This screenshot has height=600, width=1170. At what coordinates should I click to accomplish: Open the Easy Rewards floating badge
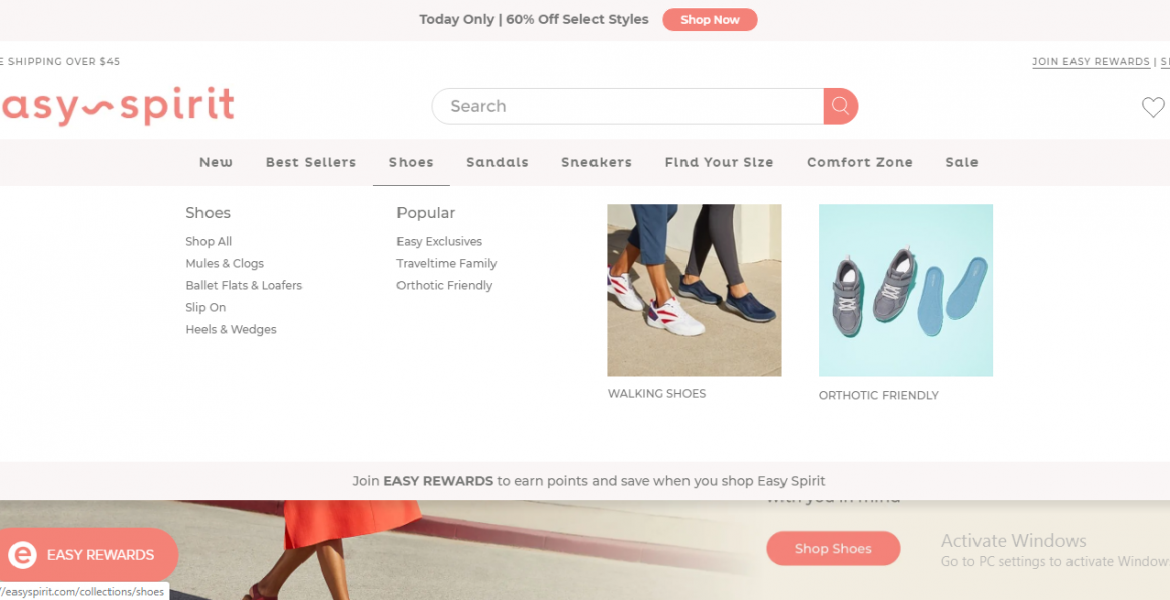point(88,555)
